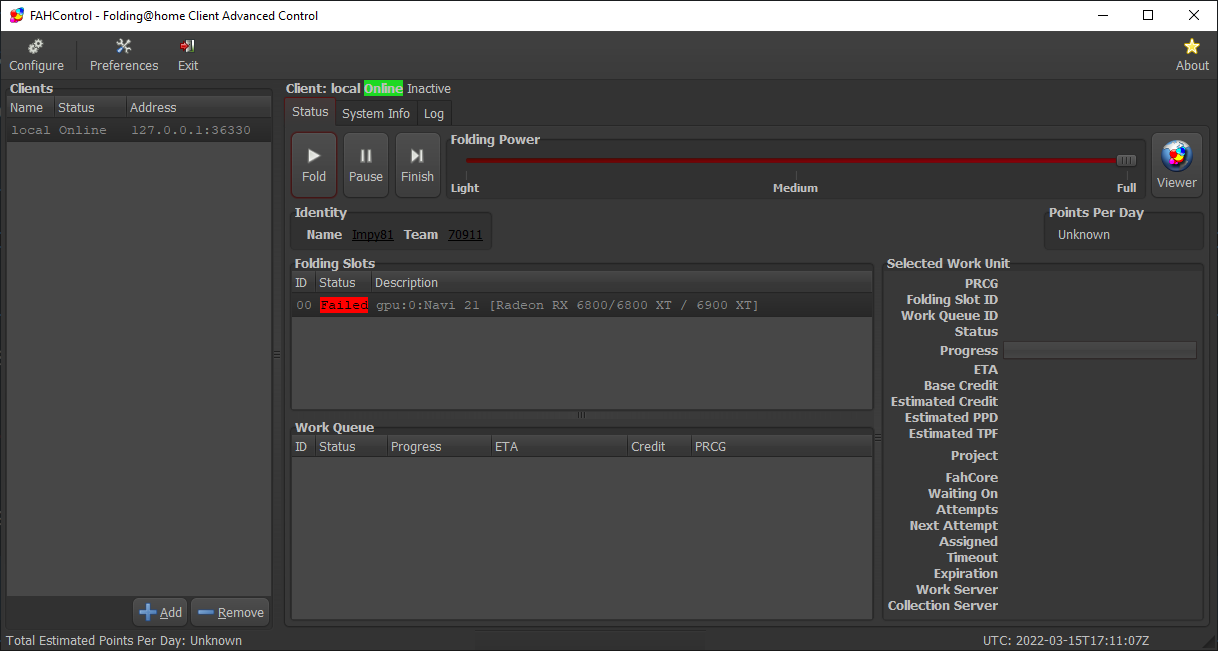Pause folding with the Pause button
Screen dimensions: 1218x651
tap(366, 165)
